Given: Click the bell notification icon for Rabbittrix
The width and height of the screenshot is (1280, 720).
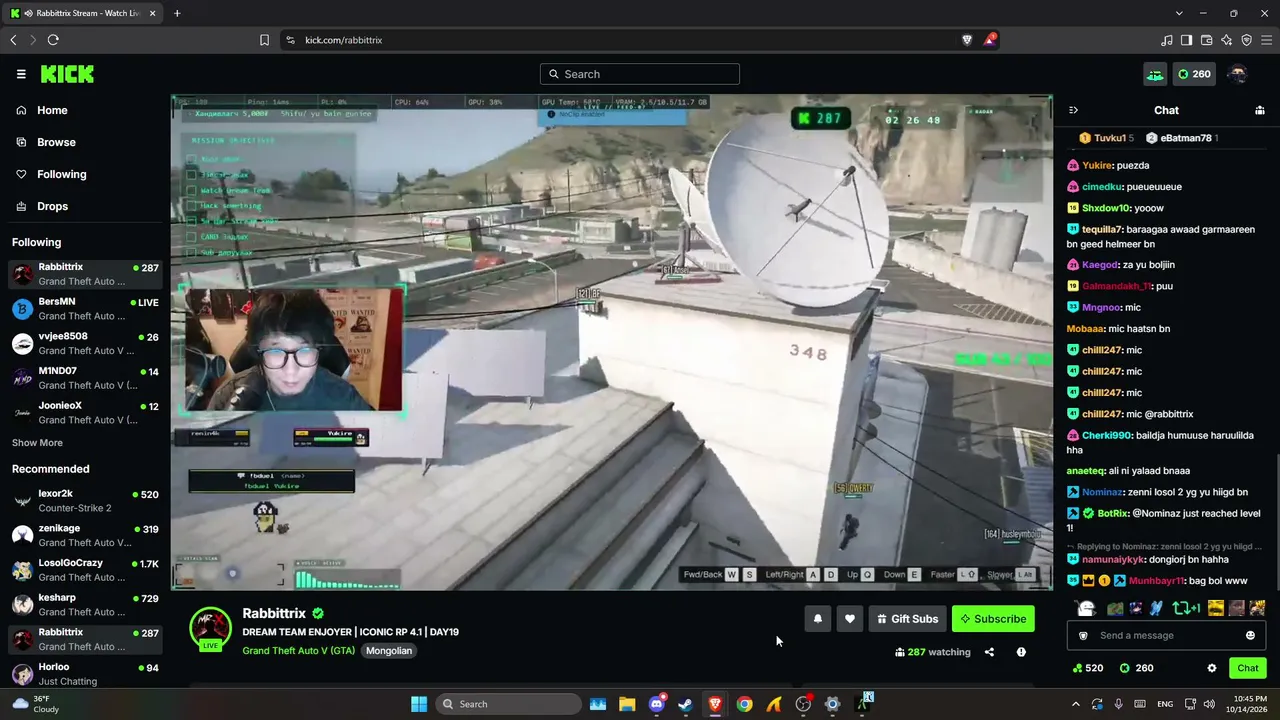Looking at the screenshot, I should click(x=817, y=619).
